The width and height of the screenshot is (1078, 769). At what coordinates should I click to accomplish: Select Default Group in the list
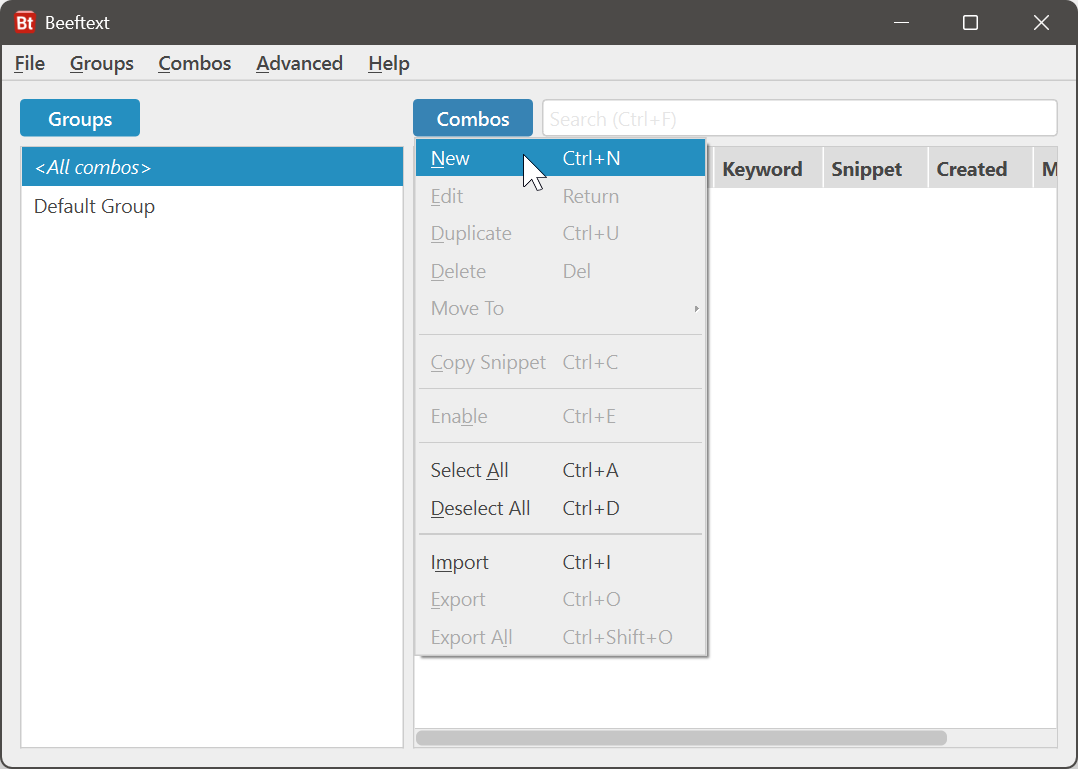[212, 206]
